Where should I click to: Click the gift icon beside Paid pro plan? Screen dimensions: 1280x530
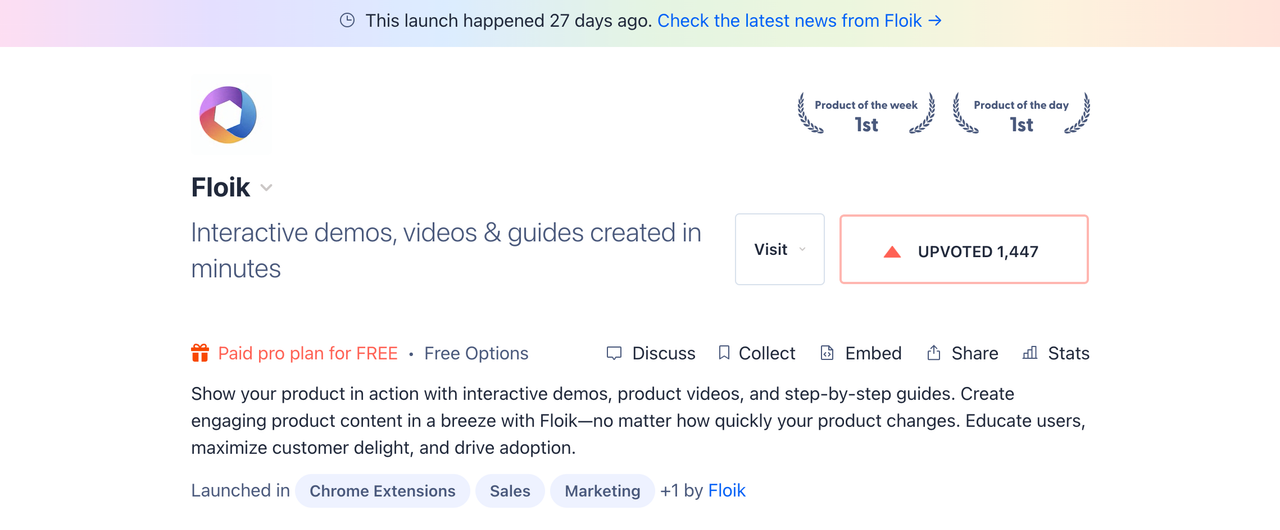tap(200, 353)
